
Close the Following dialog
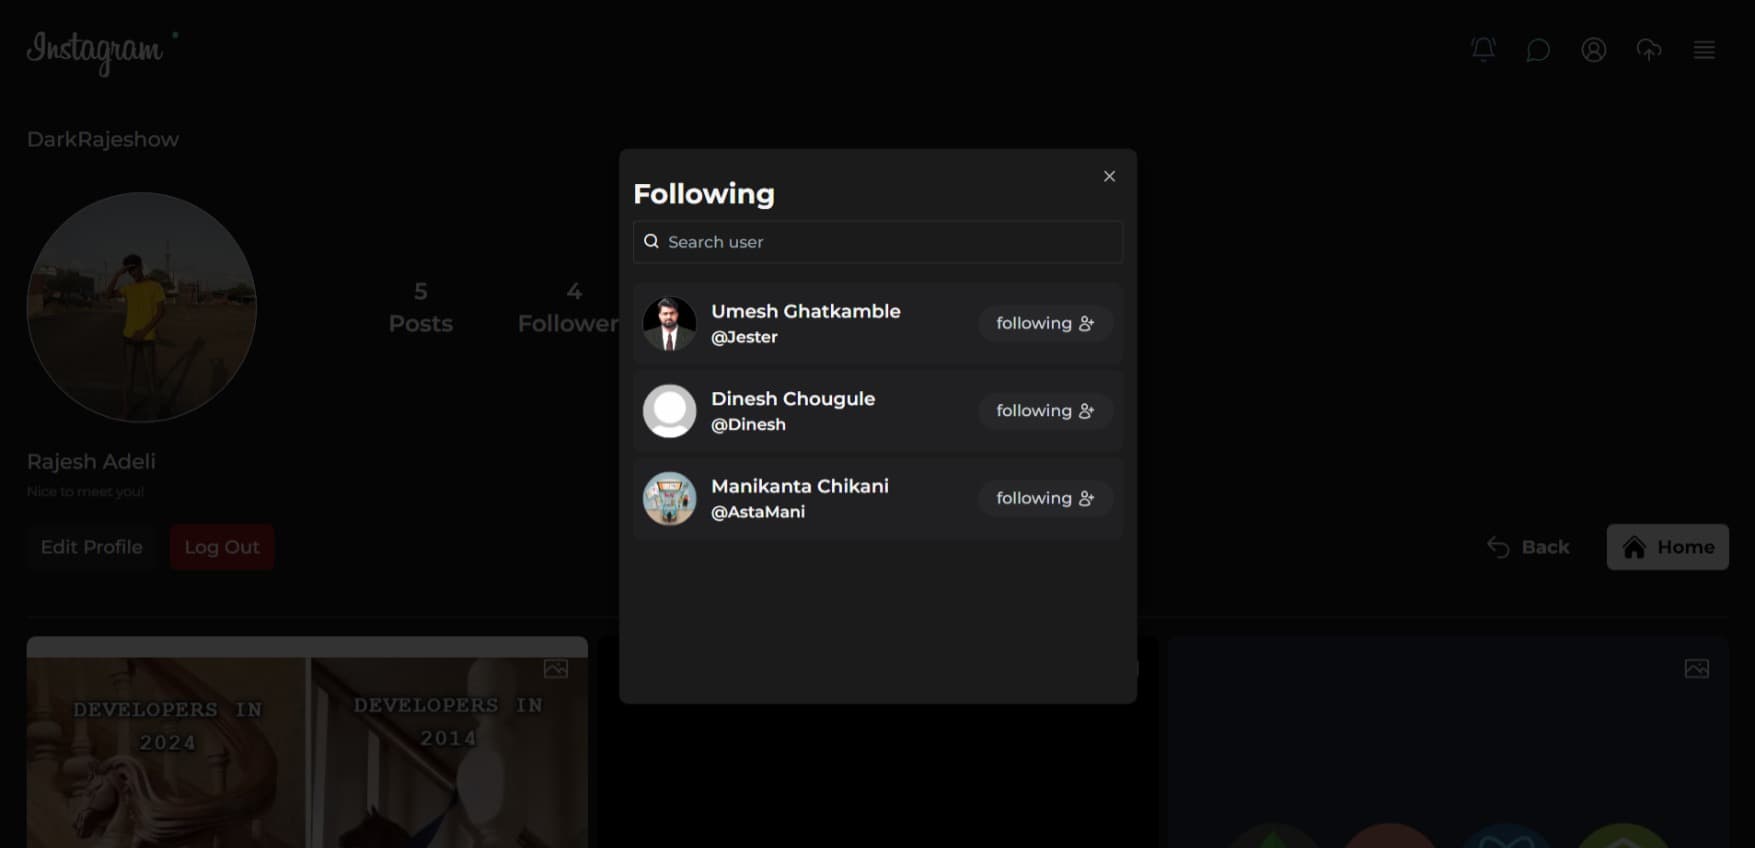[x=1109, y=176]
